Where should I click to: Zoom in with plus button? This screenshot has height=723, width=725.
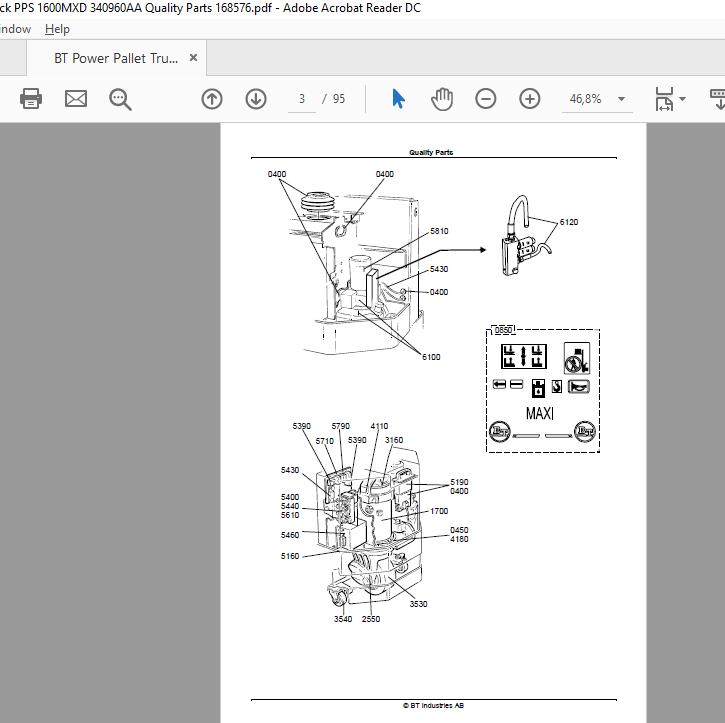tap(529, 99)
